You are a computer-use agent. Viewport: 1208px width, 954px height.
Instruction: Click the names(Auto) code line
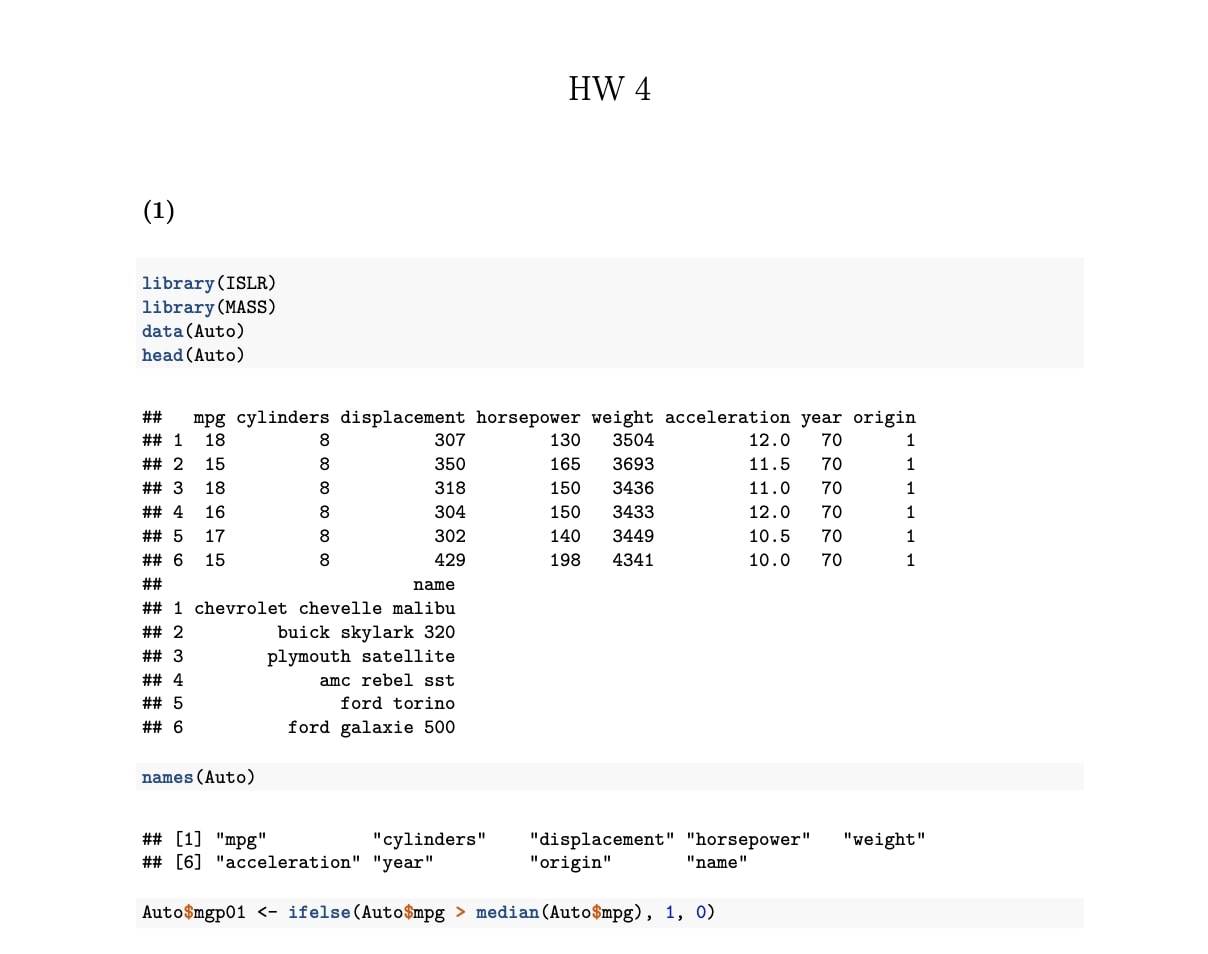(x=198, y=777)
